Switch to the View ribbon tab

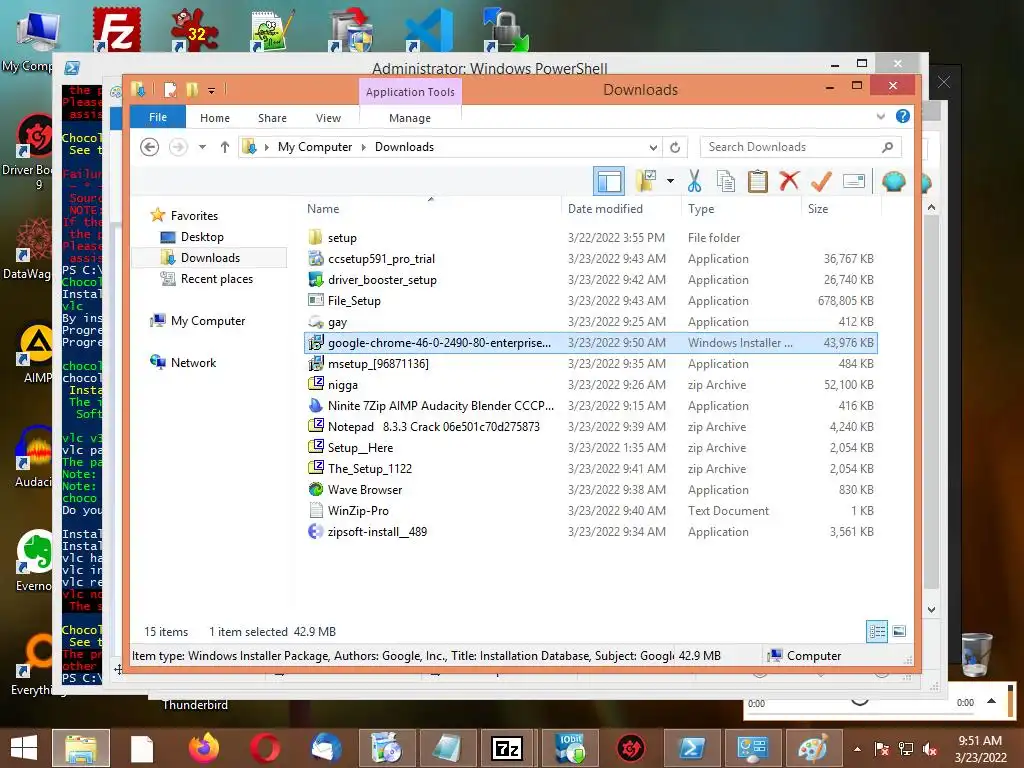click(328, 118)
